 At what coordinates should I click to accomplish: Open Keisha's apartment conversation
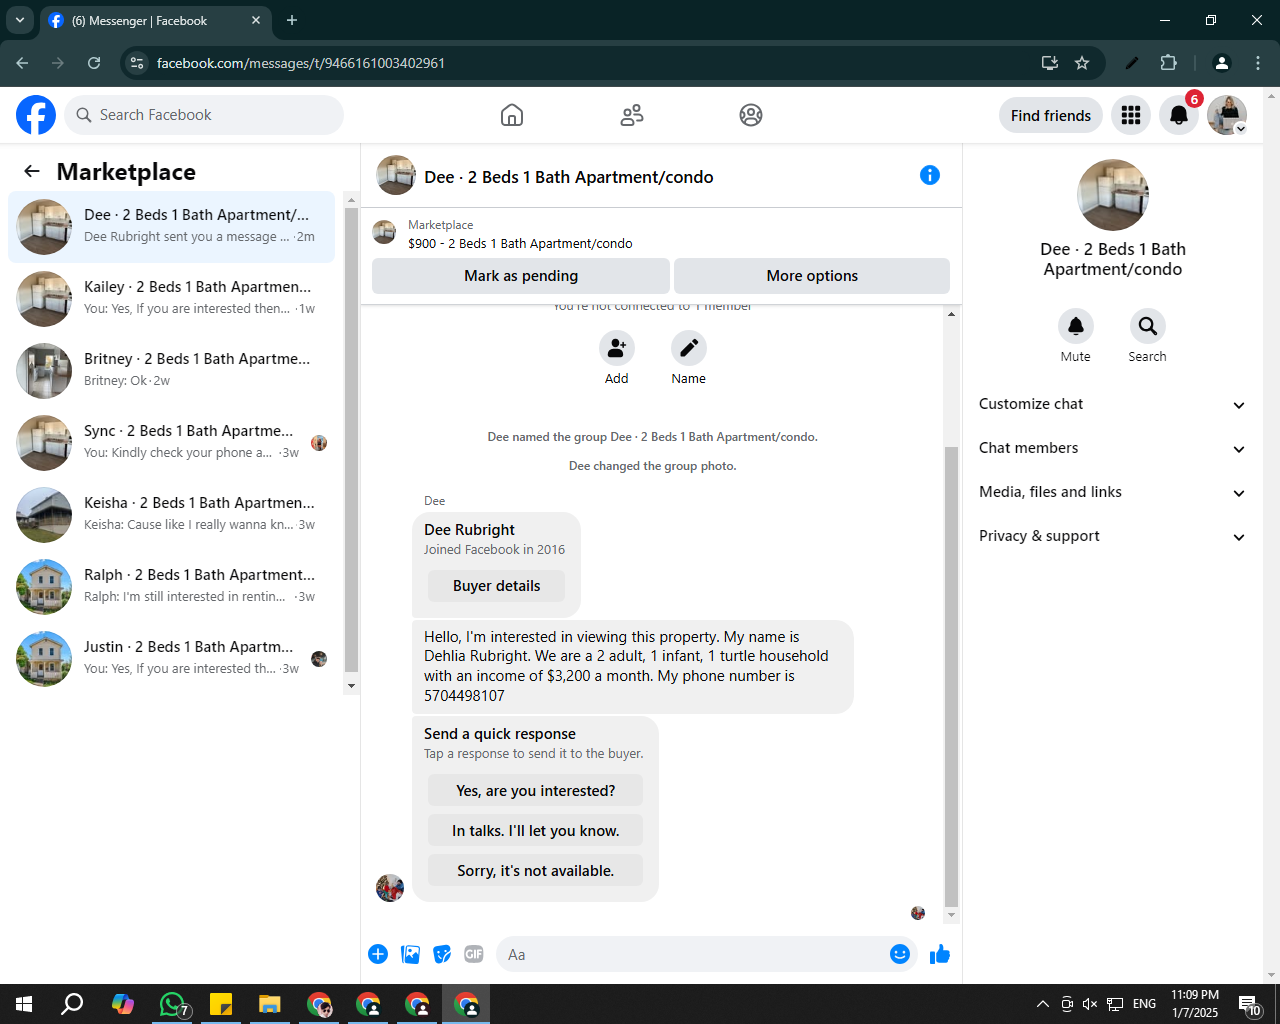point(171,515)
